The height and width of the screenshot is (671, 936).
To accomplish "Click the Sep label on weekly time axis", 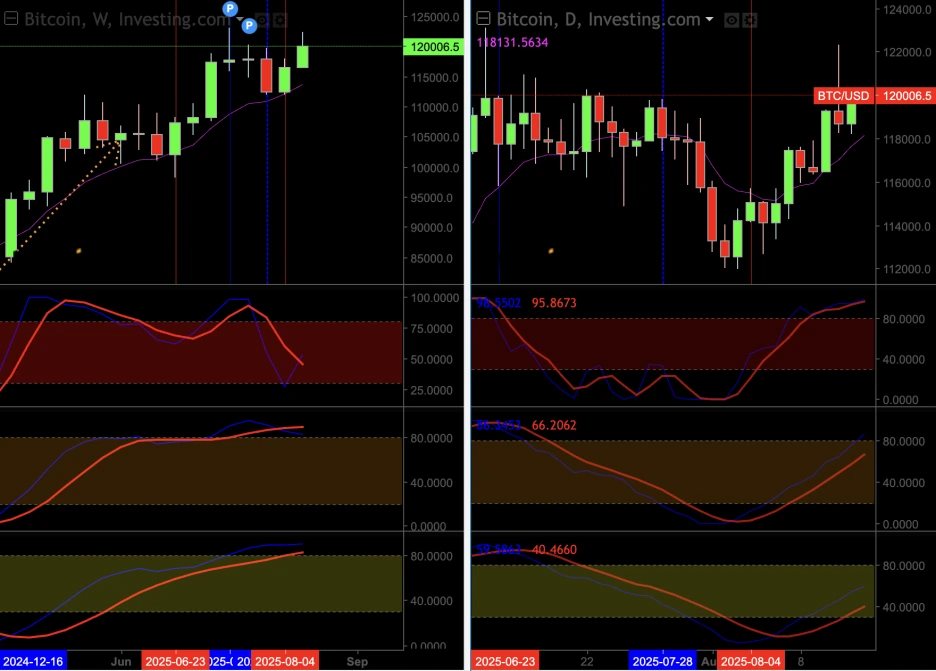I will pos(357,661).
